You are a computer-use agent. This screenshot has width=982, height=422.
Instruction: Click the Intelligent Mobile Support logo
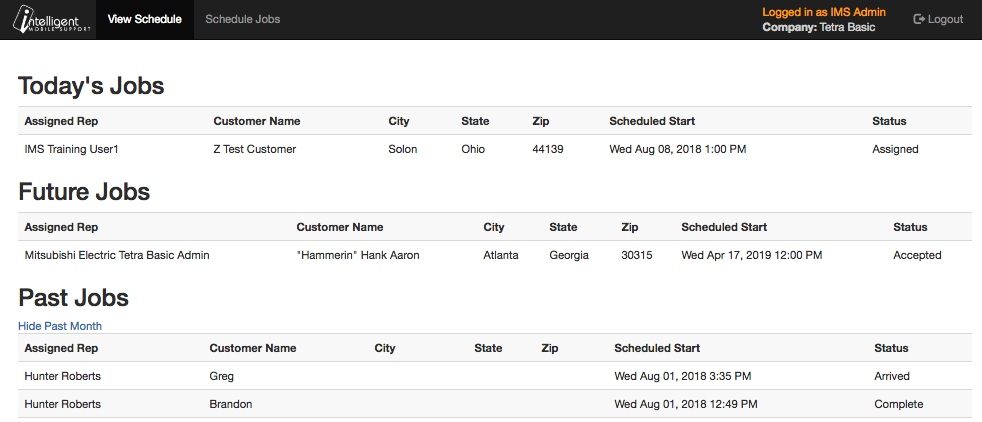53,19
